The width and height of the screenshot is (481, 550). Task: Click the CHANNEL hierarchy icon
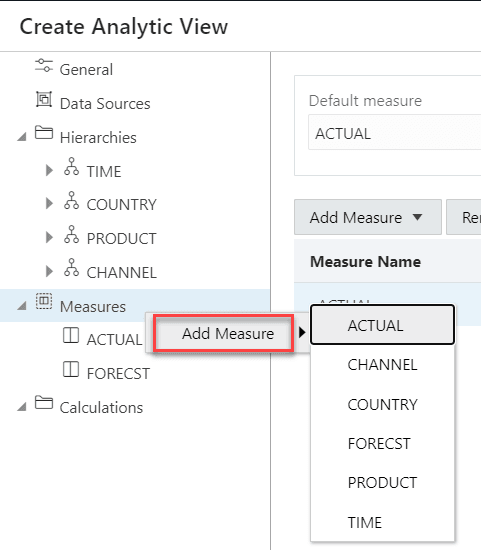pos(72,268)
